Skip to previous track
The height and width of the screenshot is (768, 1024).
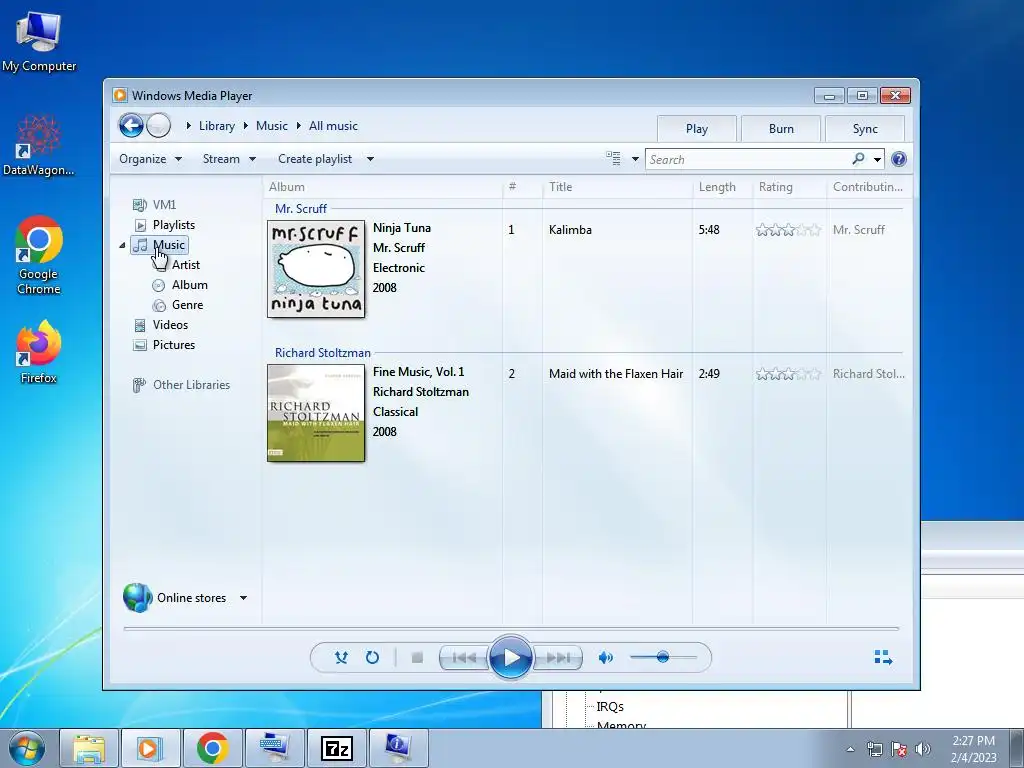pos(464,657)
